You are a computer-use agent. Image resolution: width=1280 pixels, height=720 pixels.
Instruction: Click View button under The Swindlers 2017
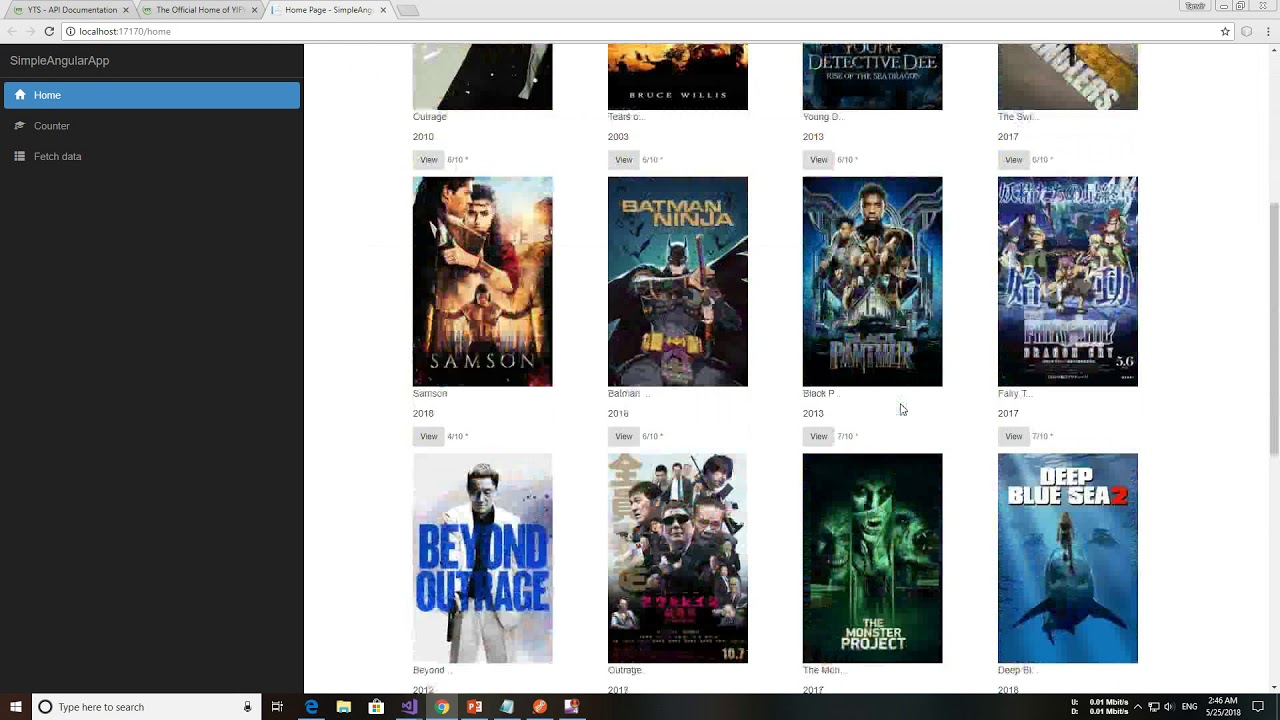pos(1013,160)
